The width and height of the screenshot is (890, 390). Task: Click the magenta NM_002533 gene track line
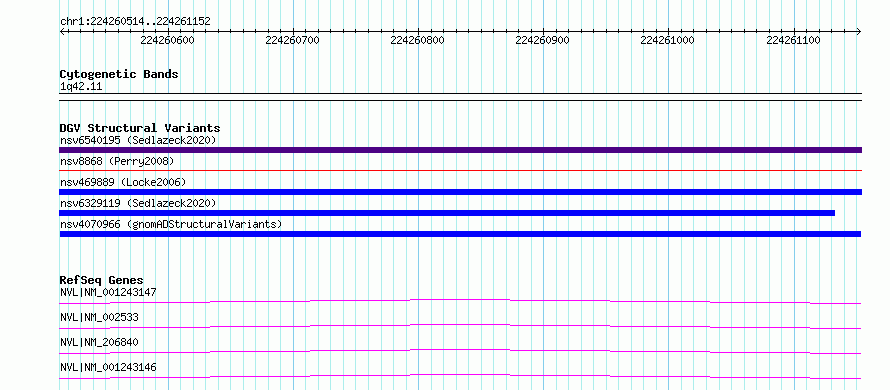460,325
